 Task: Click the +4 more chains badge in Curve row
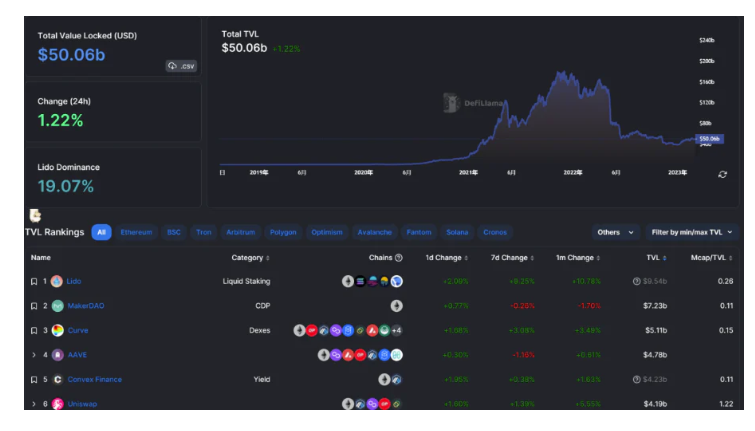click(x=396, y=330)
